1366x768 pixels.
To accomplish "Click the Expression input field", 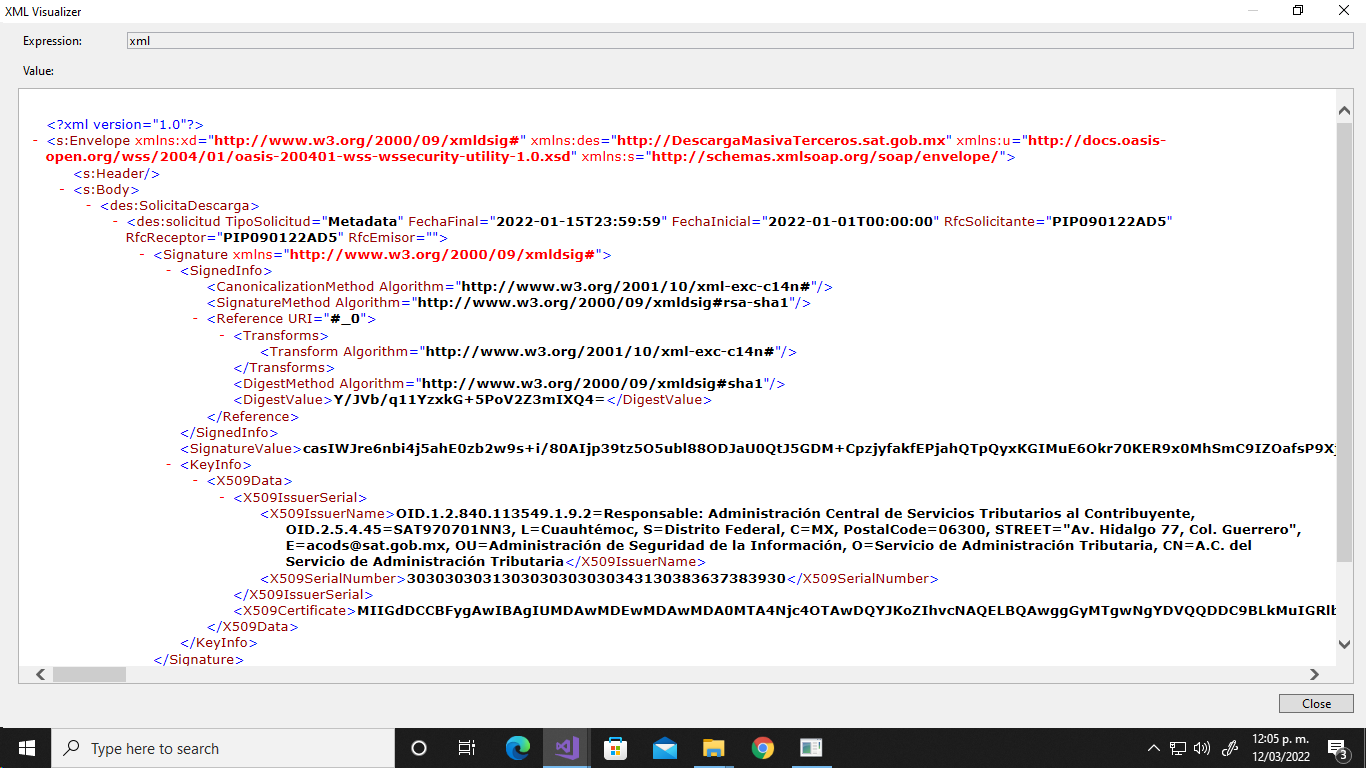I will click(x=740, y=41).
